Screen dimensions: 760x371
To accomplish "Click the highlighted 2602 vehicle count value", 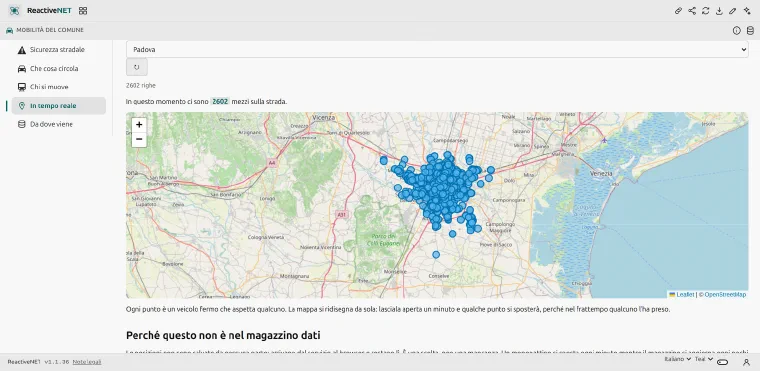I will tap(220, 101).
